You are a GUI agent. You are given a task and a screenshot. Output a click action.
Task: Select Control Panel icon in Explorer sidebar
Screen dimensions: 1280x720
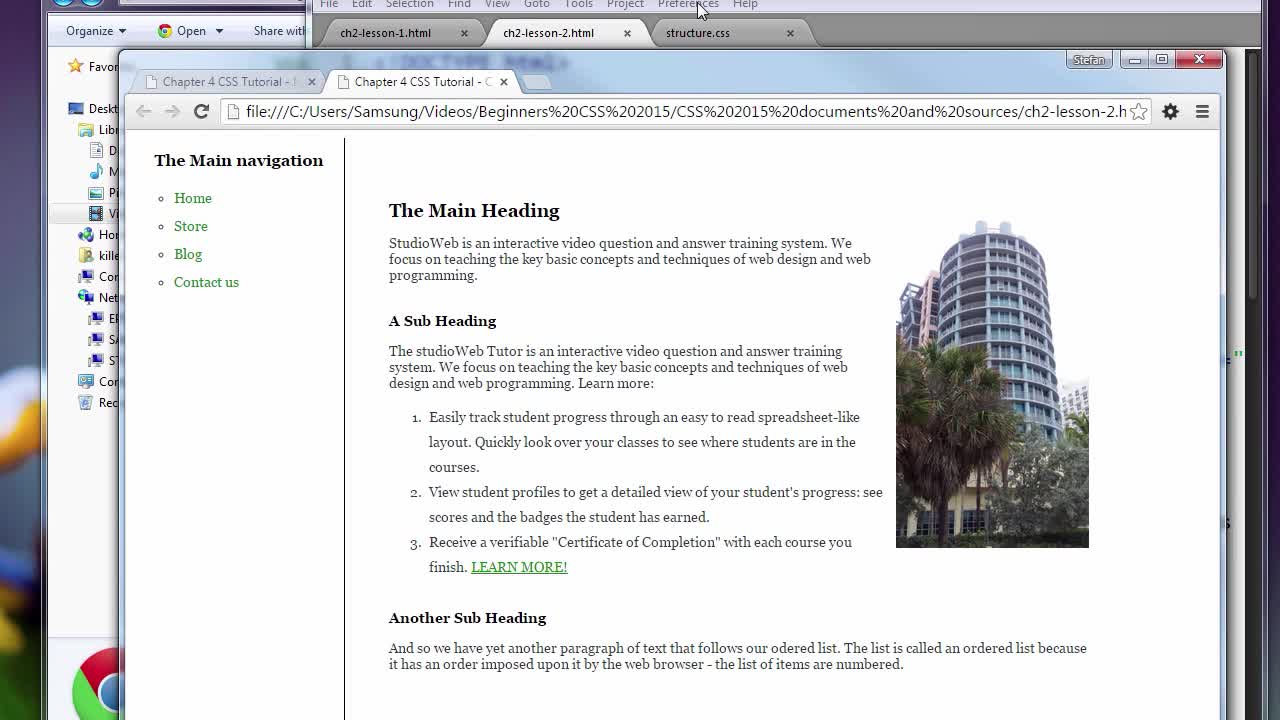[x=86, y=381]
